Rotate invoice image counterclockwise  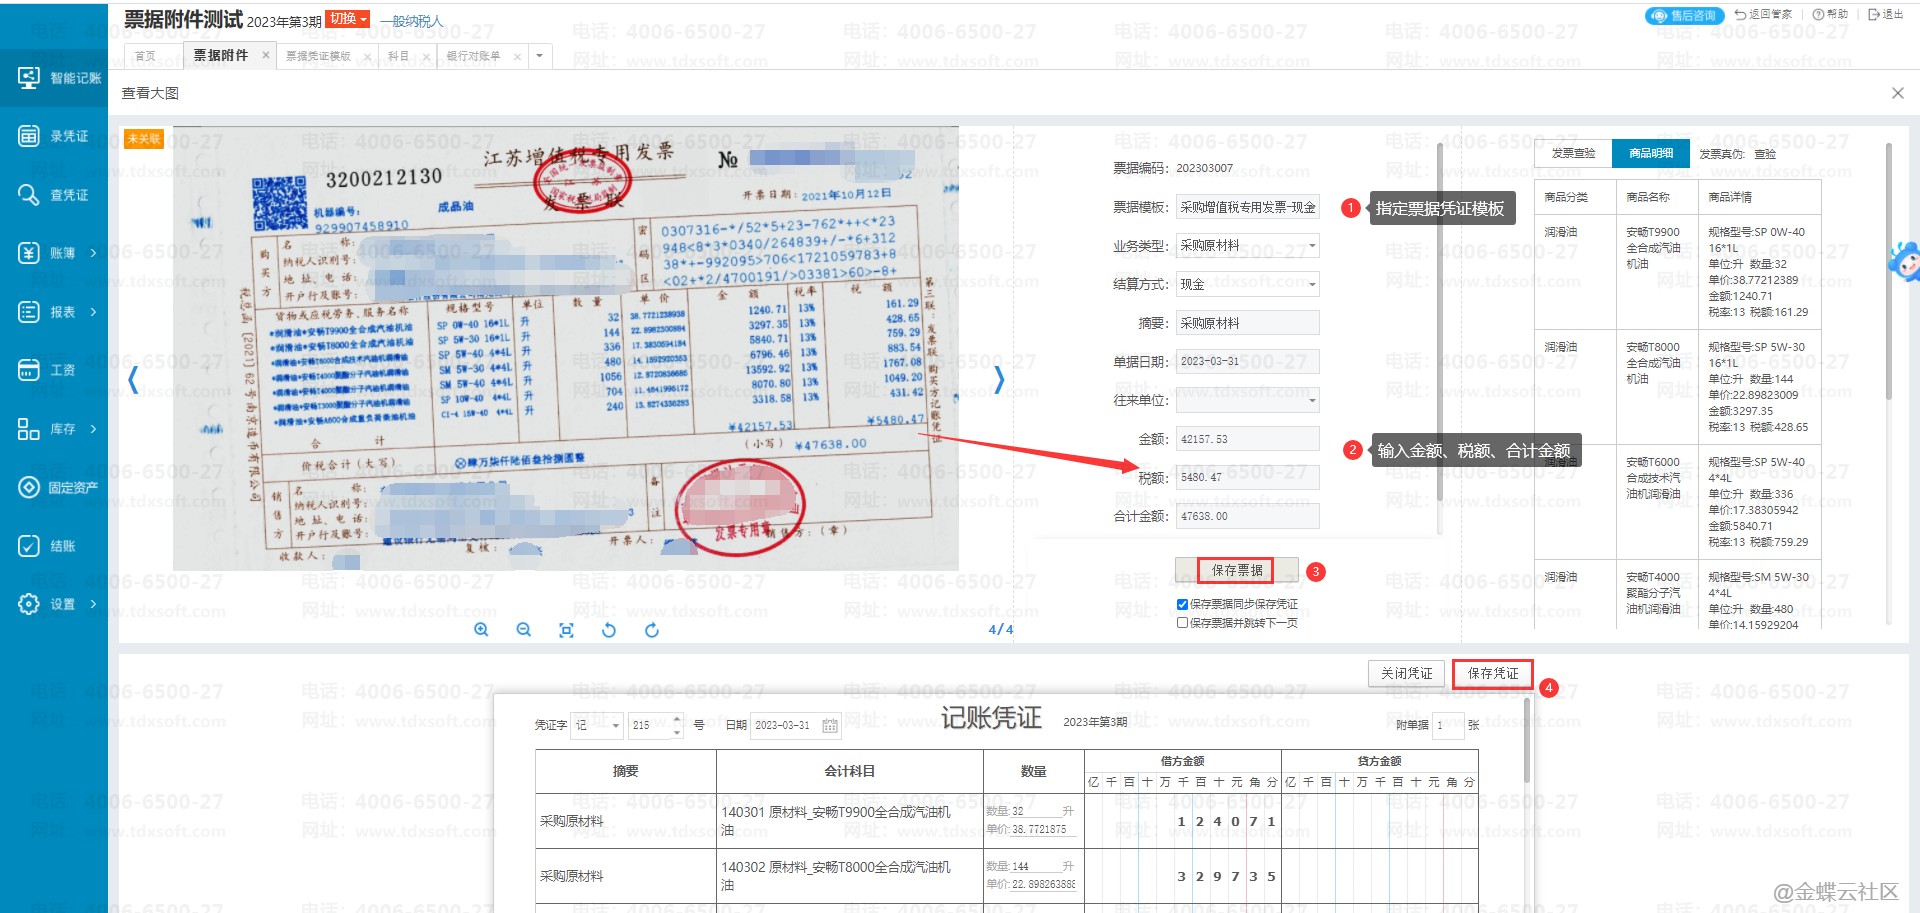(x=609, y=630)
